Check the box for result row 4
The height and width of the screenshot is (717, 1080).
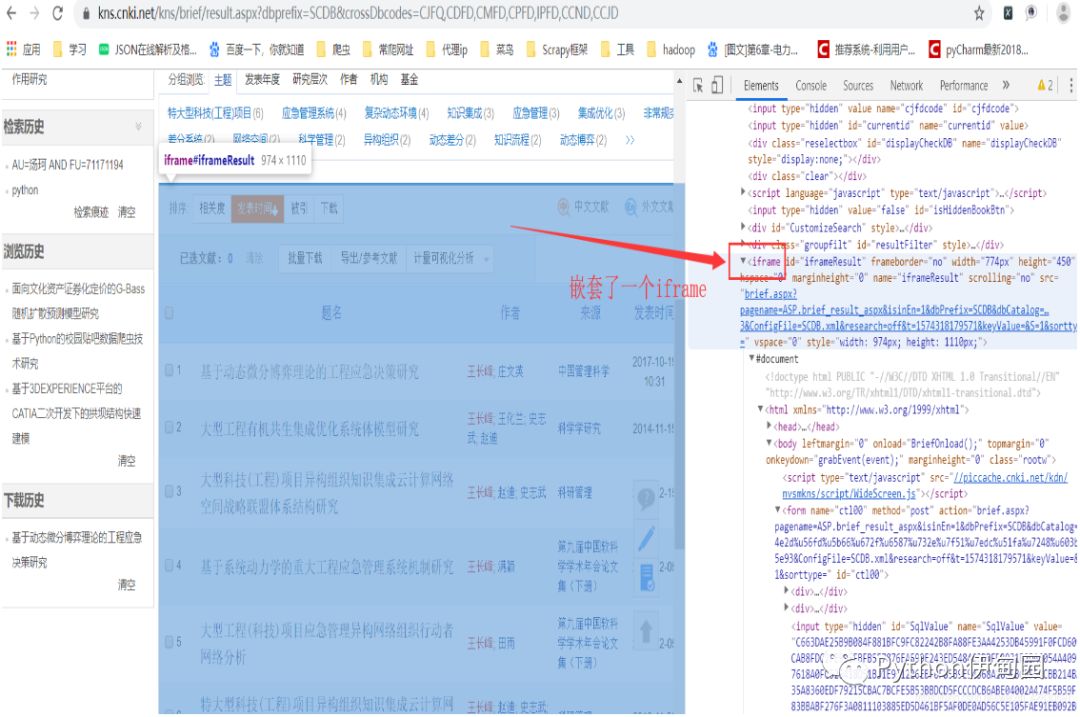click(169, 565)
